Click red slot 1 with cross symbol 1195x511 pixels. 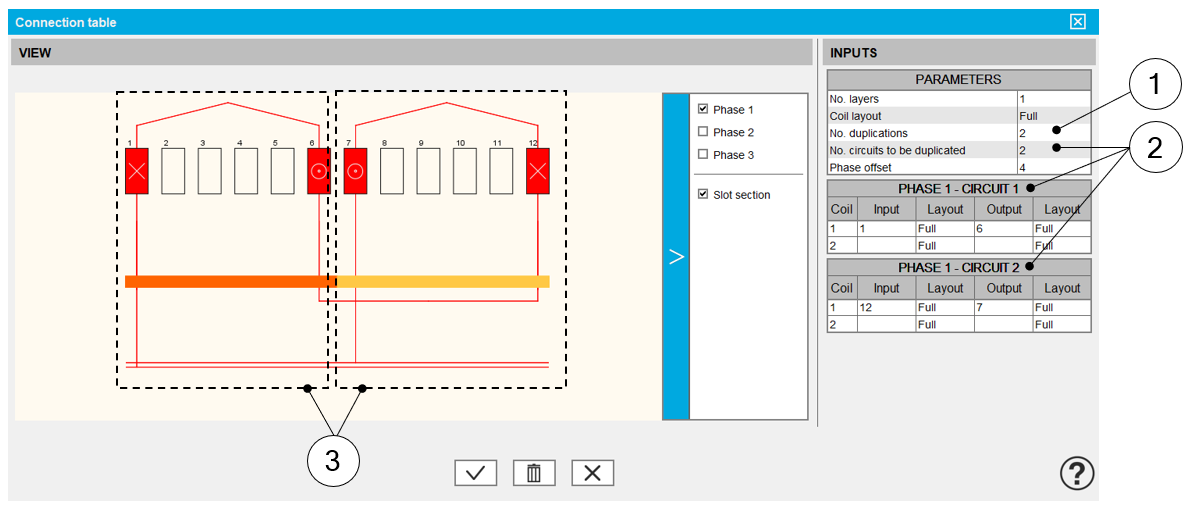137,173
